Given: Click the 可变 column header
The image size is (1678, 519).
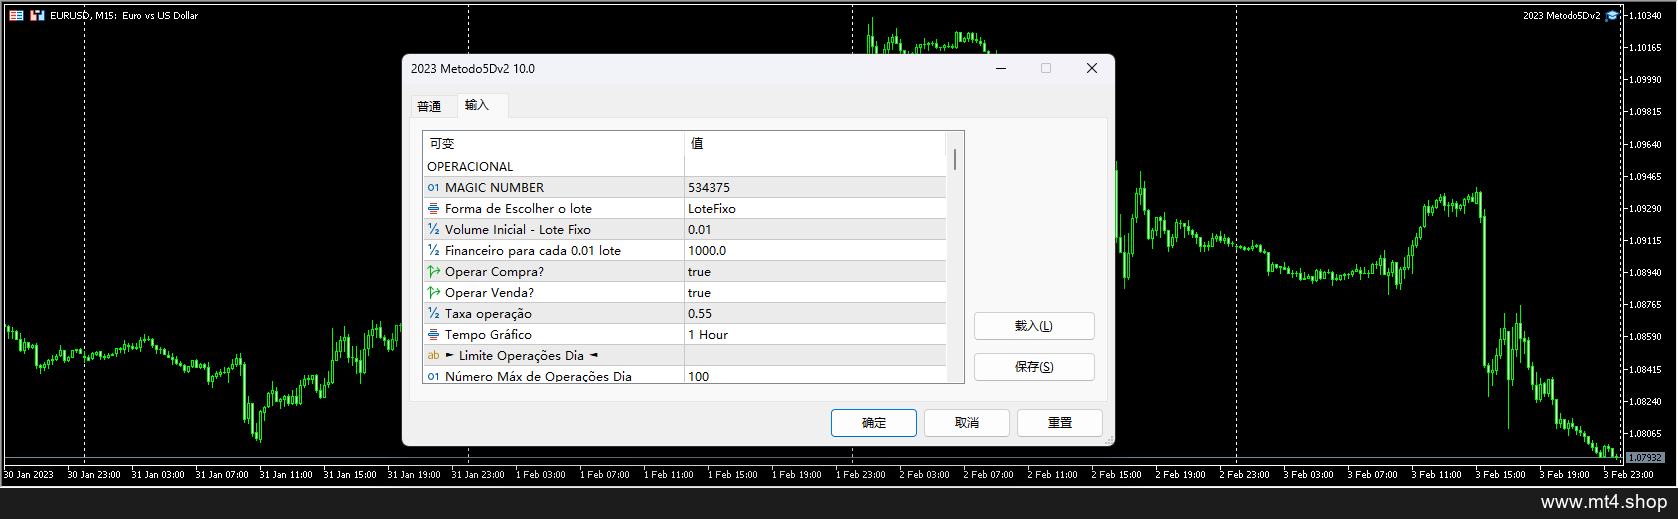Looking at the screenshot, I should [x=554, y=143].
